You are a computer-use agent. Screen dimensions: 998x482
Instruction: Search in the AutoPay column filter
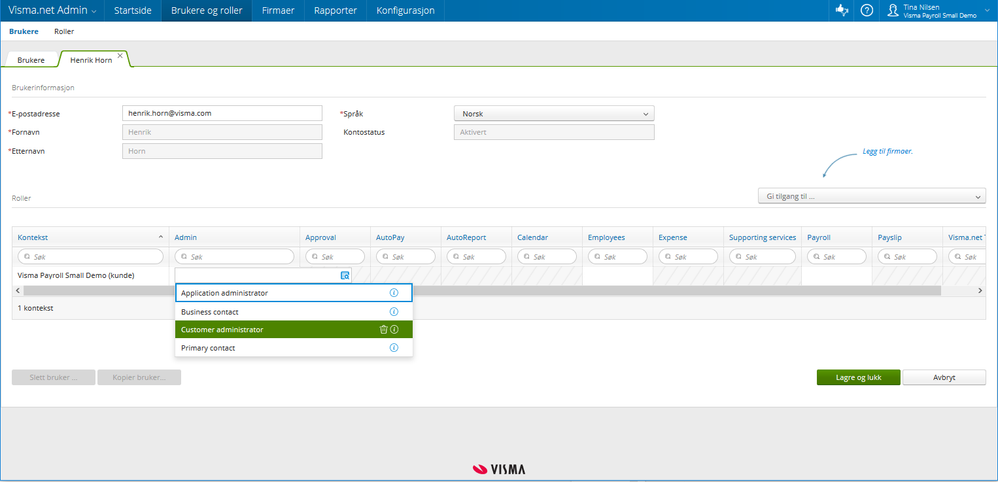coord(405,257)
